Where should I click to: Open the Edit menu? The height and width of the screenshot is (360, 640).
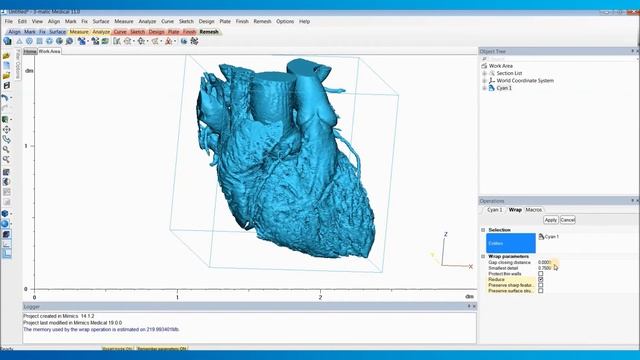(x=22, y=21)
